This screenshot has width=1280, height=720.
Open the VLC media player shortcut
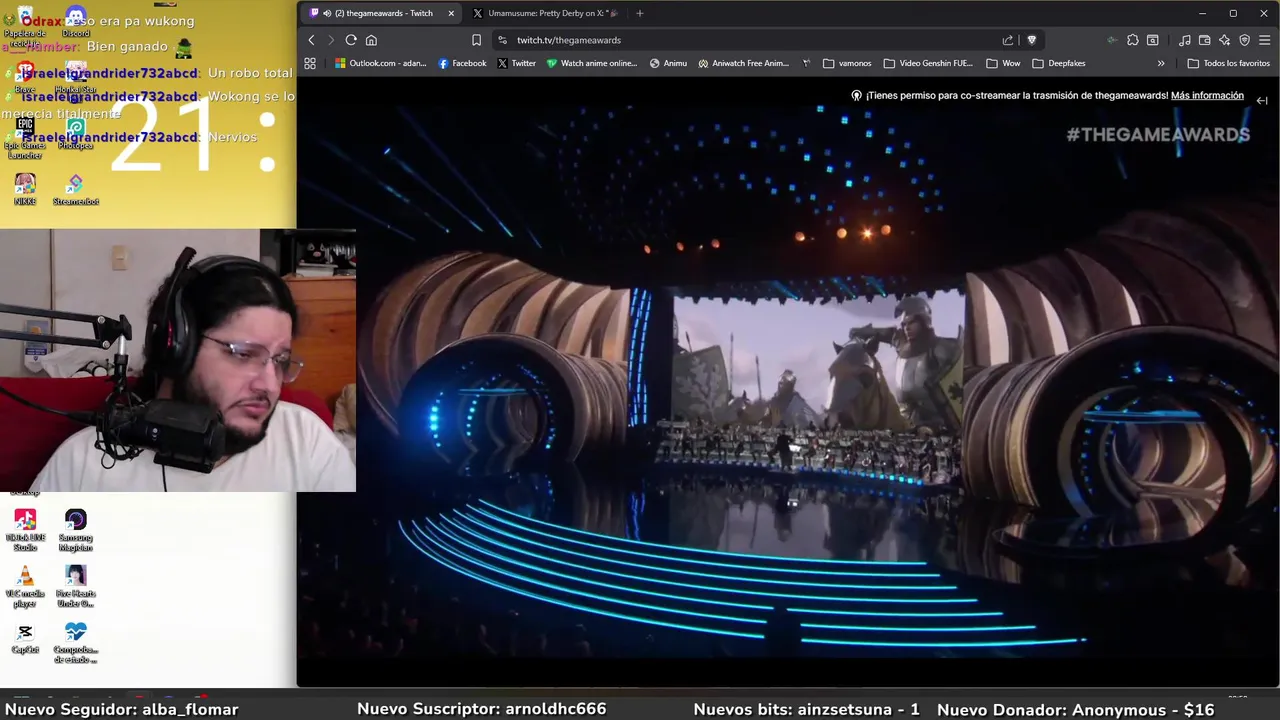tap(25, 587)
